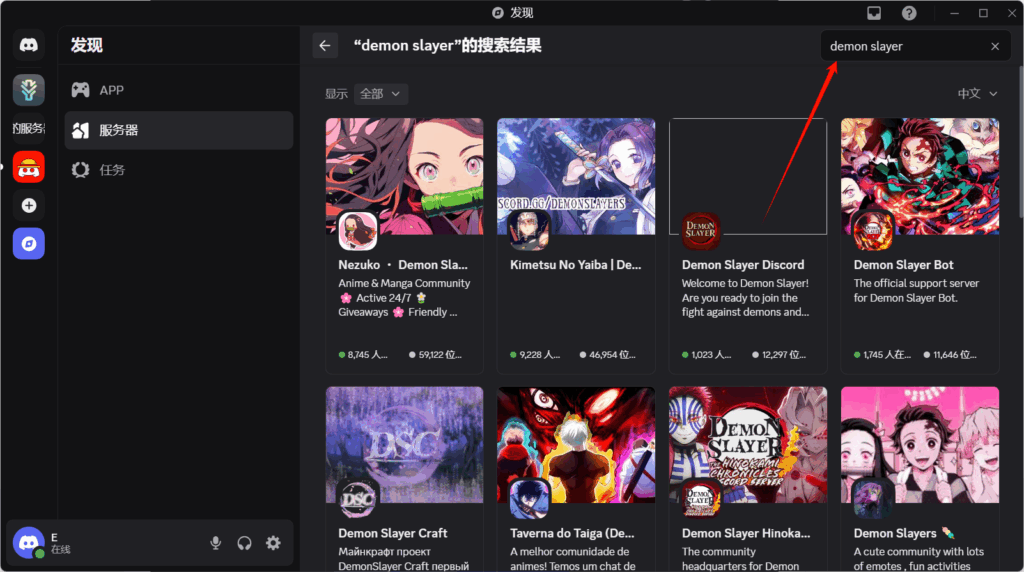Viewport: 1024px width, 572px height.
Task: Open the Kimetsu No Yaiba server banner
Action: [x=576, y=176]
